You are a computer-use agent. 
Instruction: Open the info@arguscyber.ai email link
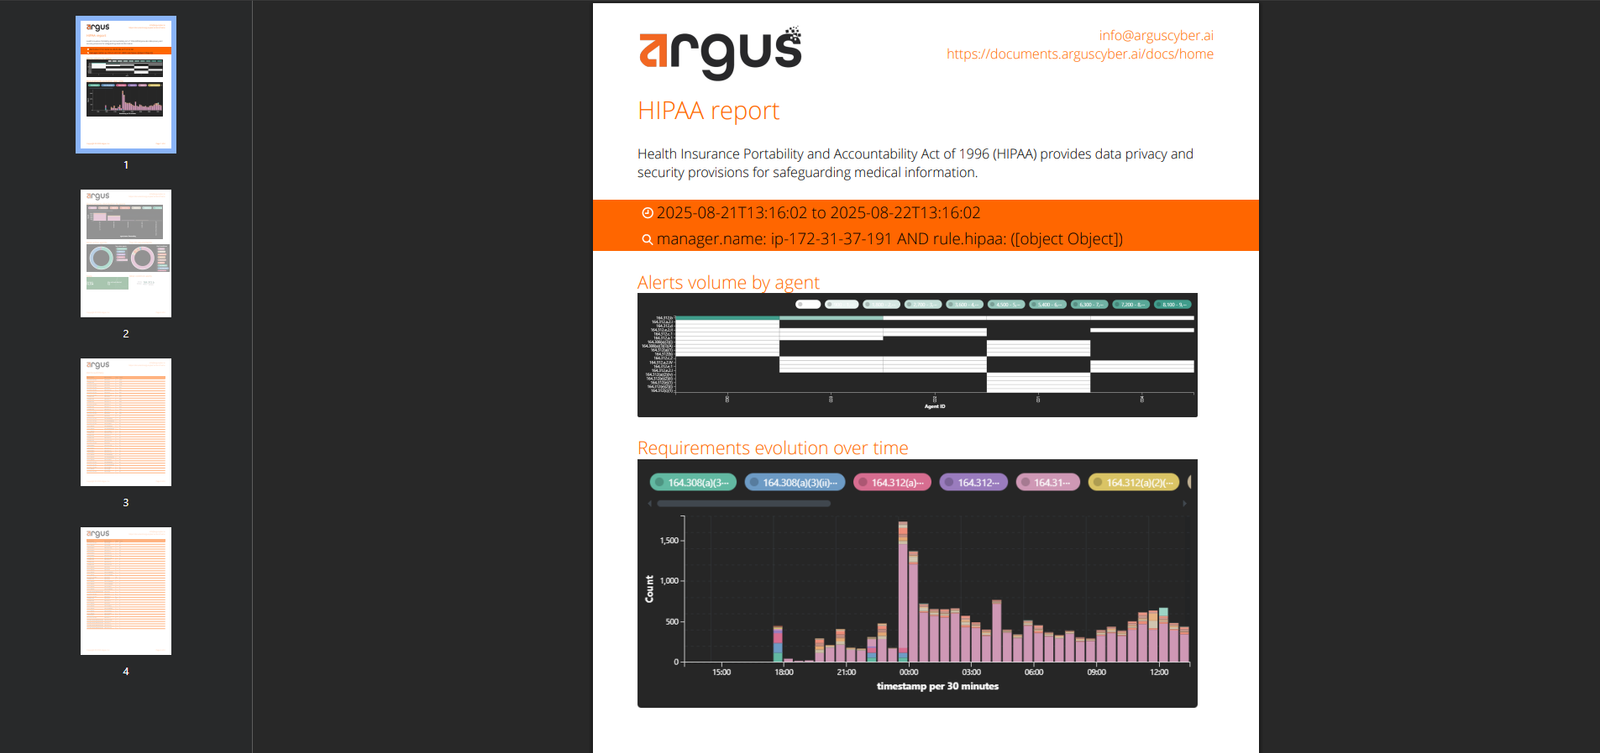[1156, 35]
